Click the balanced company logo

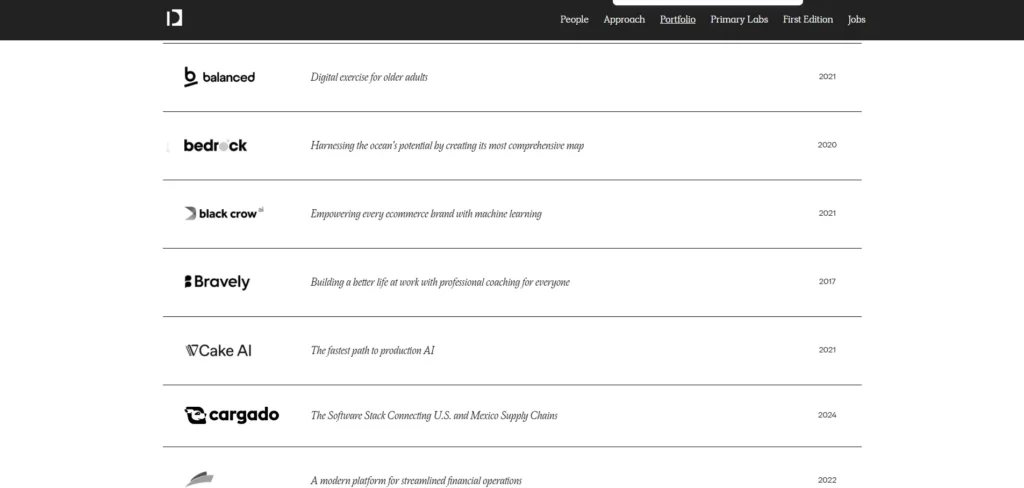pyautogui.click(x=219, y=76)
